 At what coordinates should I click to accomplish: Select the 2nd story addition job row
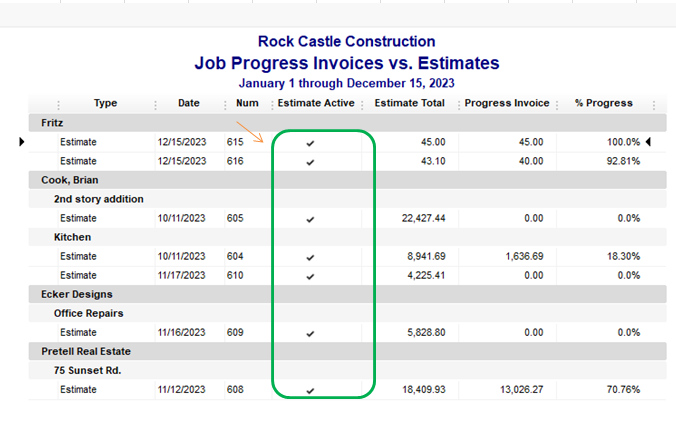pyautogui.click(x=347, y=199)
